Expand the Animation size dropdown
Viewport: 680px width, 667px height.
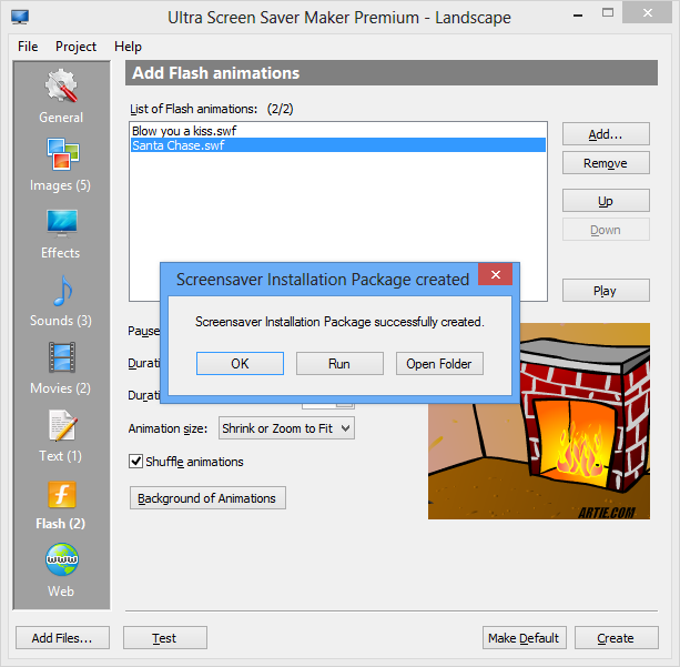click(x=286, y=428)
